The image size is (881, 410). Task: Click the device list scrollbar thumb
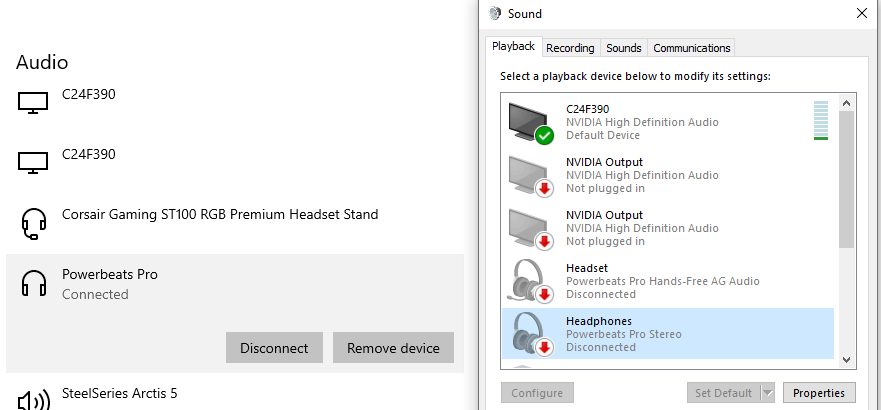[x=847, y=179]
